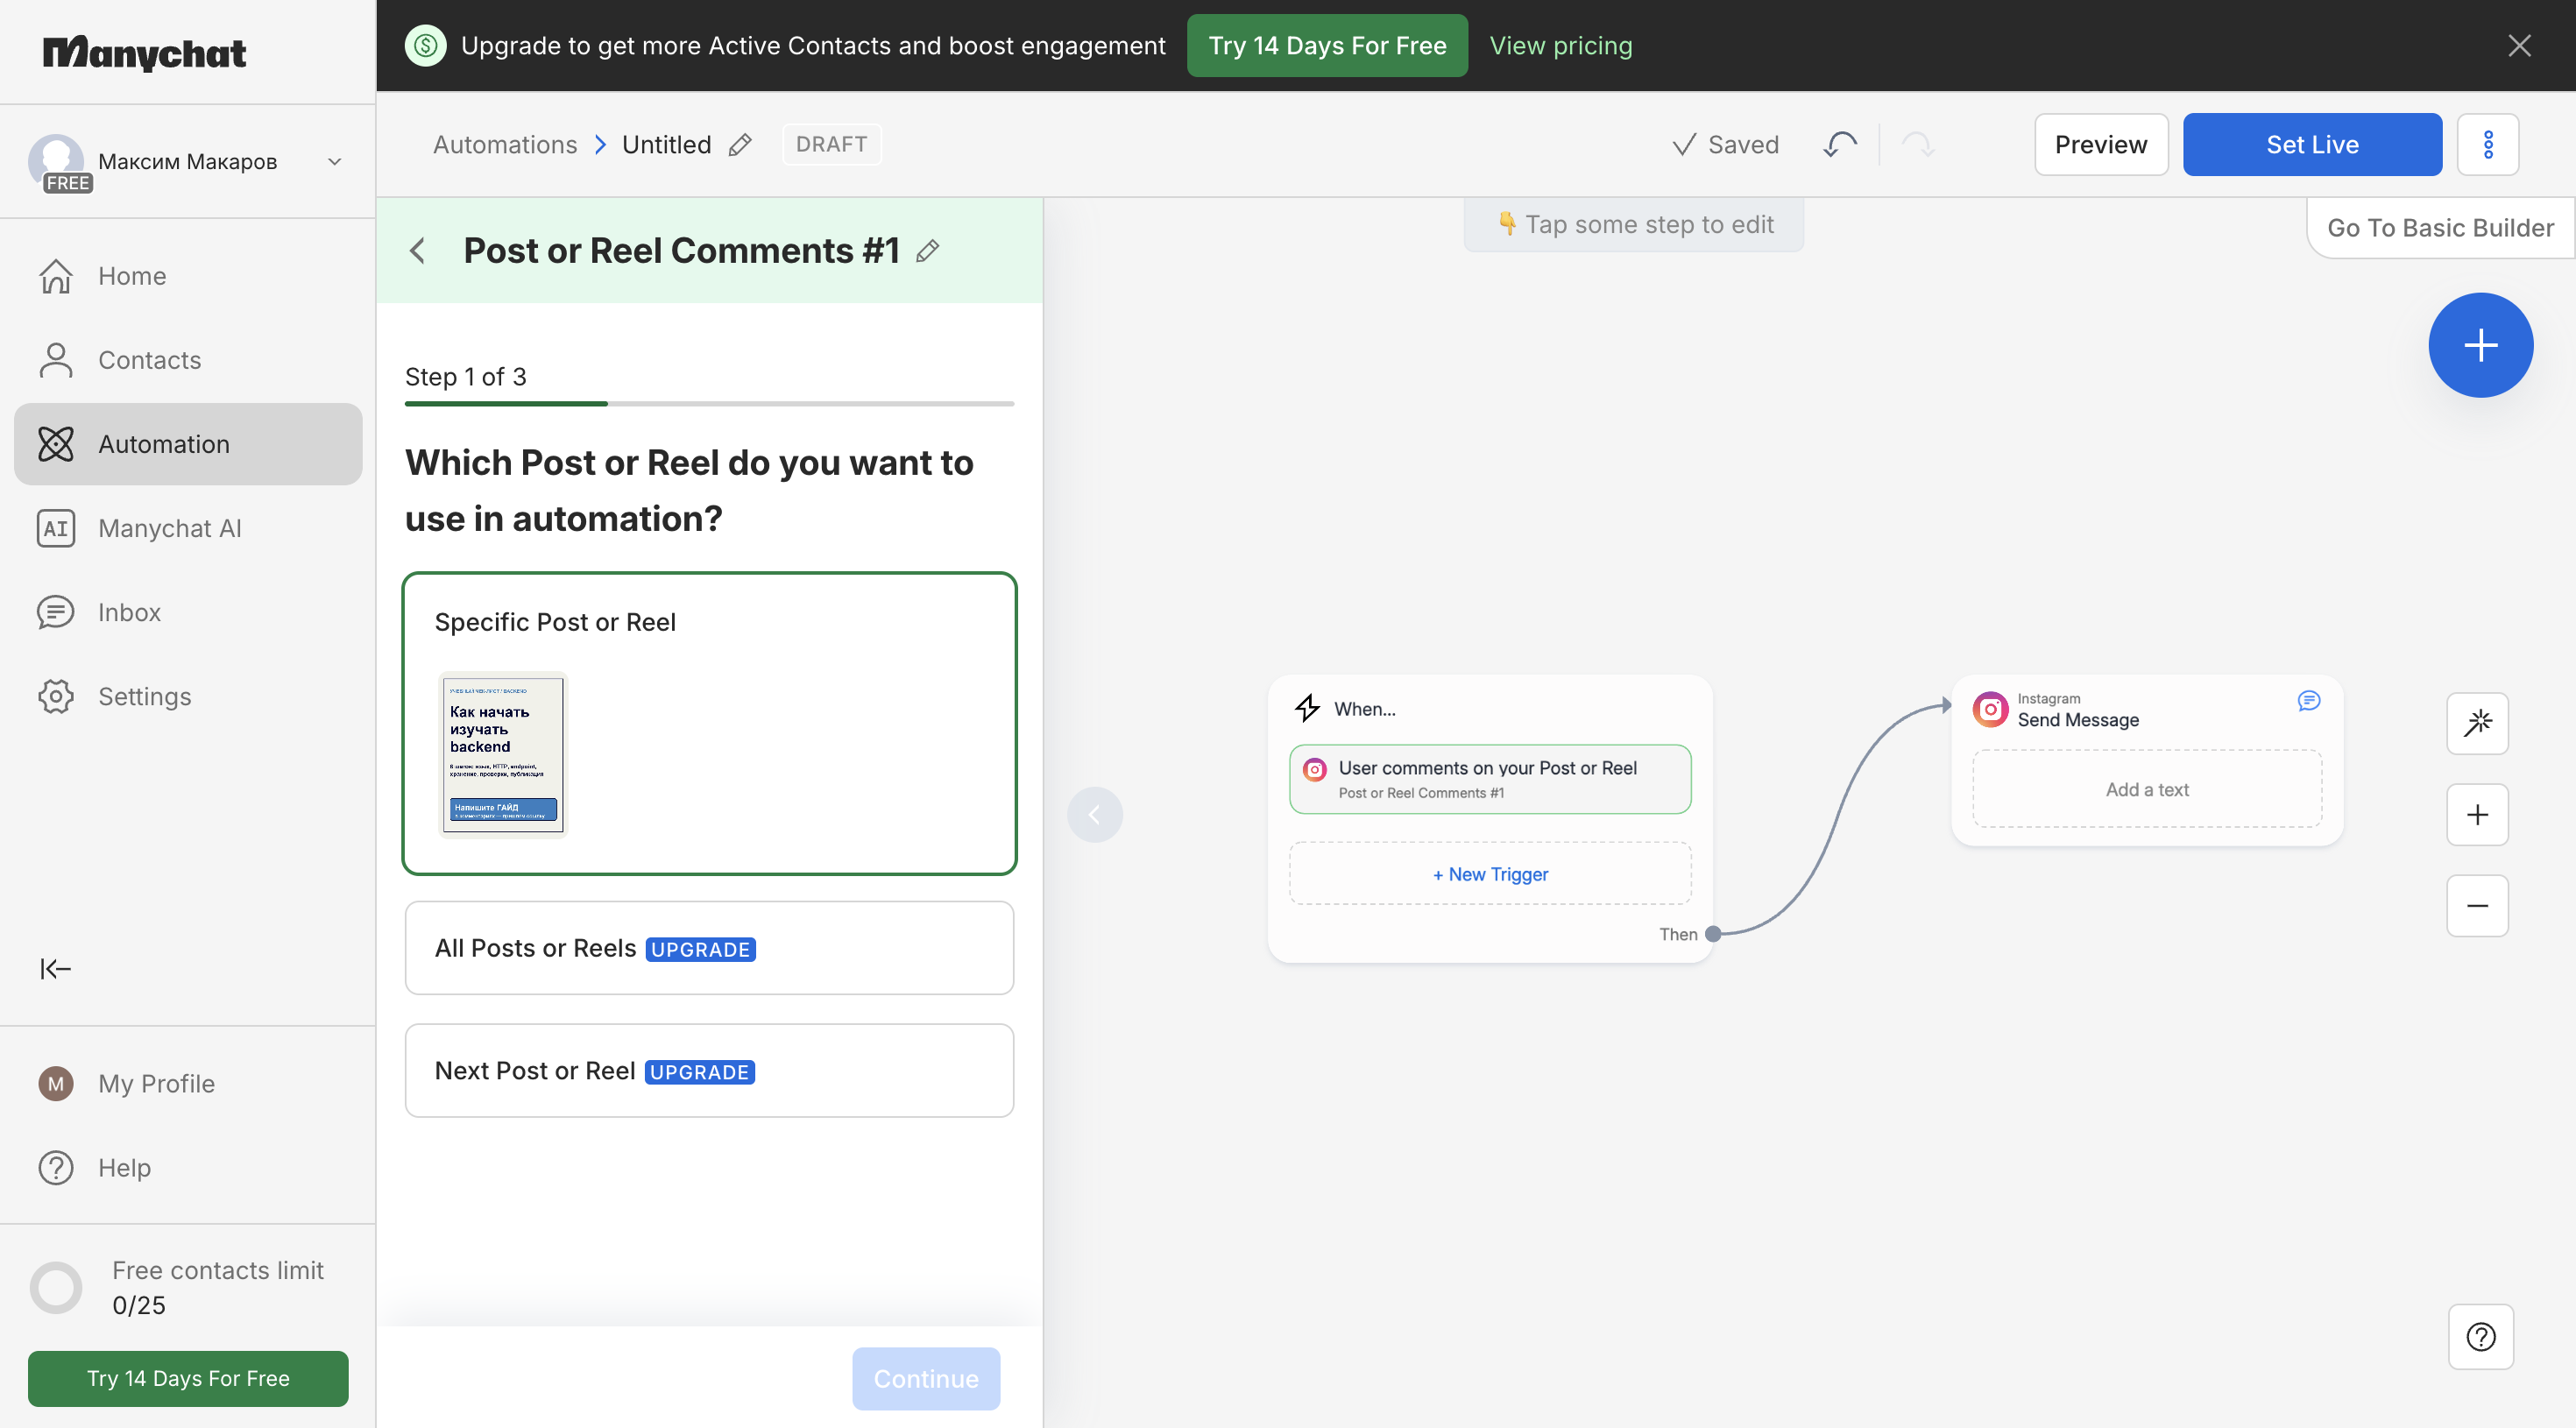Zoom out with the canvas minus button

[x=2477, y=905]
